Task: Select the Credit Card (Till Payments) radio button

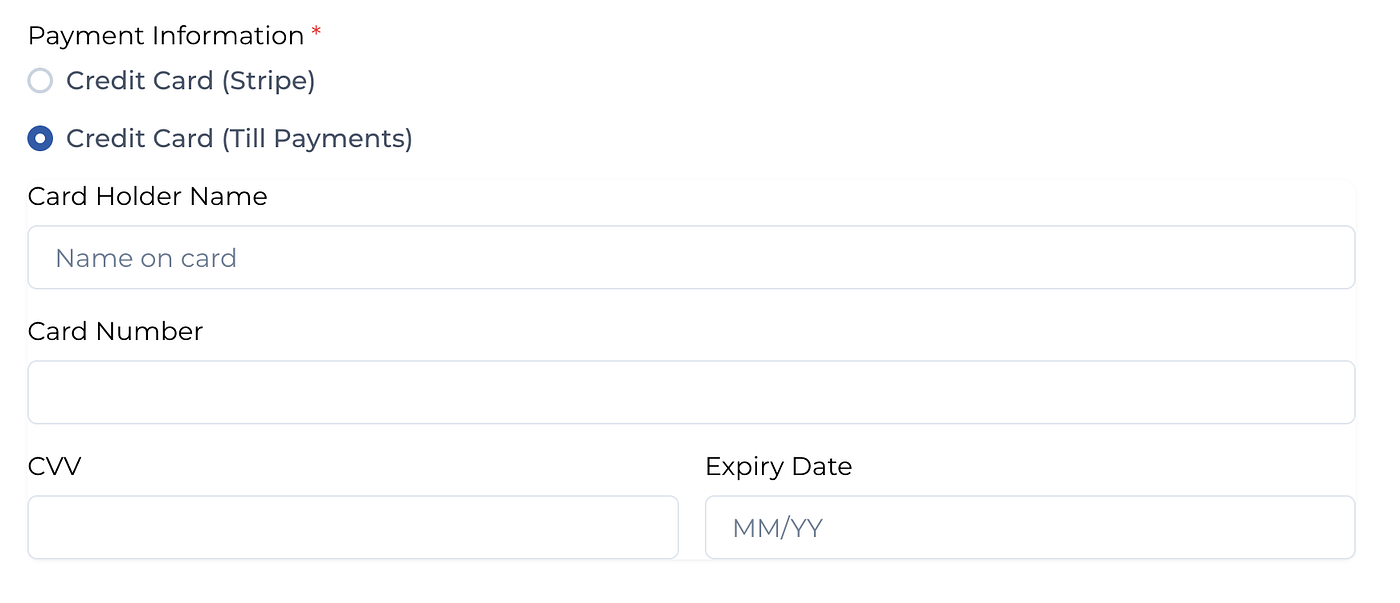Action: tap(40, 139)
